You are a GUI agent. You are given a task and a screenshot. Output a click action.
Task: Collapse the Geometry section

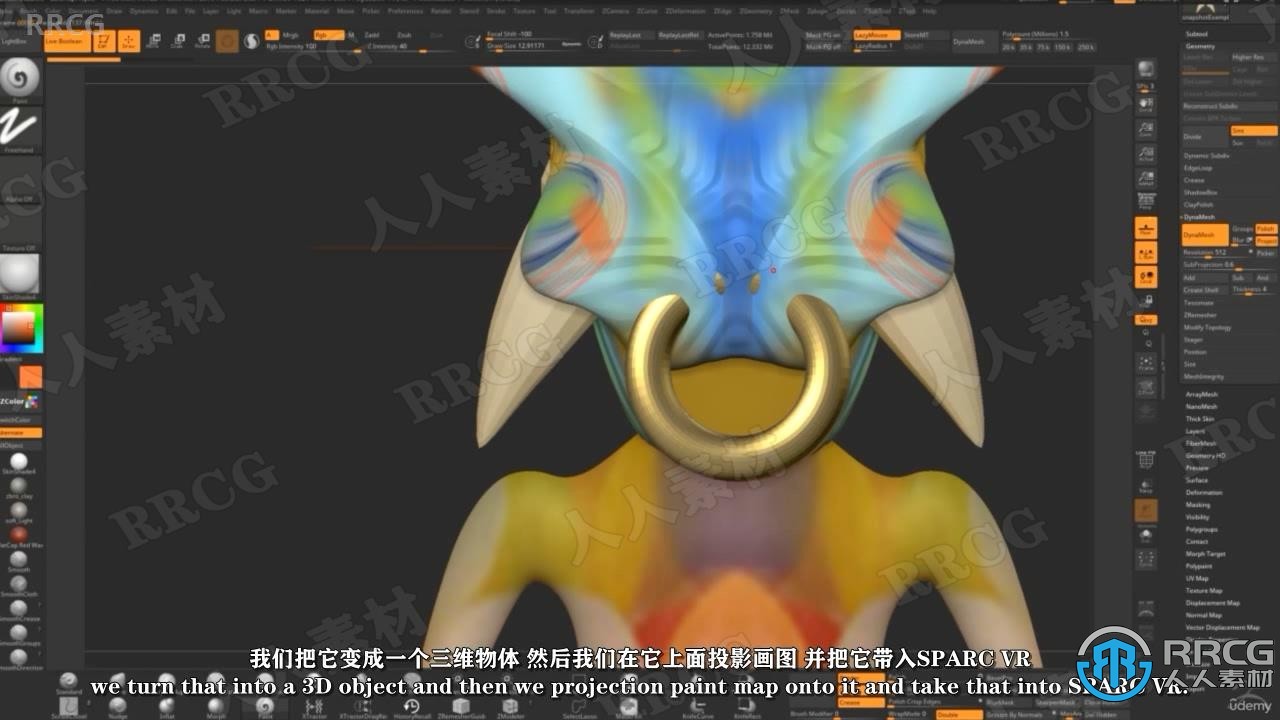tap(1200, 46)
